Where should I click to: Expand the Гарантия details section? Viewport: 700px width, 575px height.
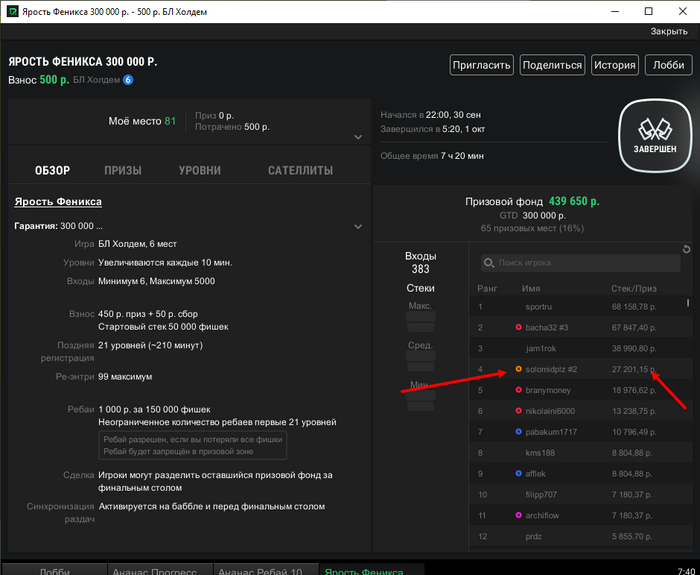[358, 226]
